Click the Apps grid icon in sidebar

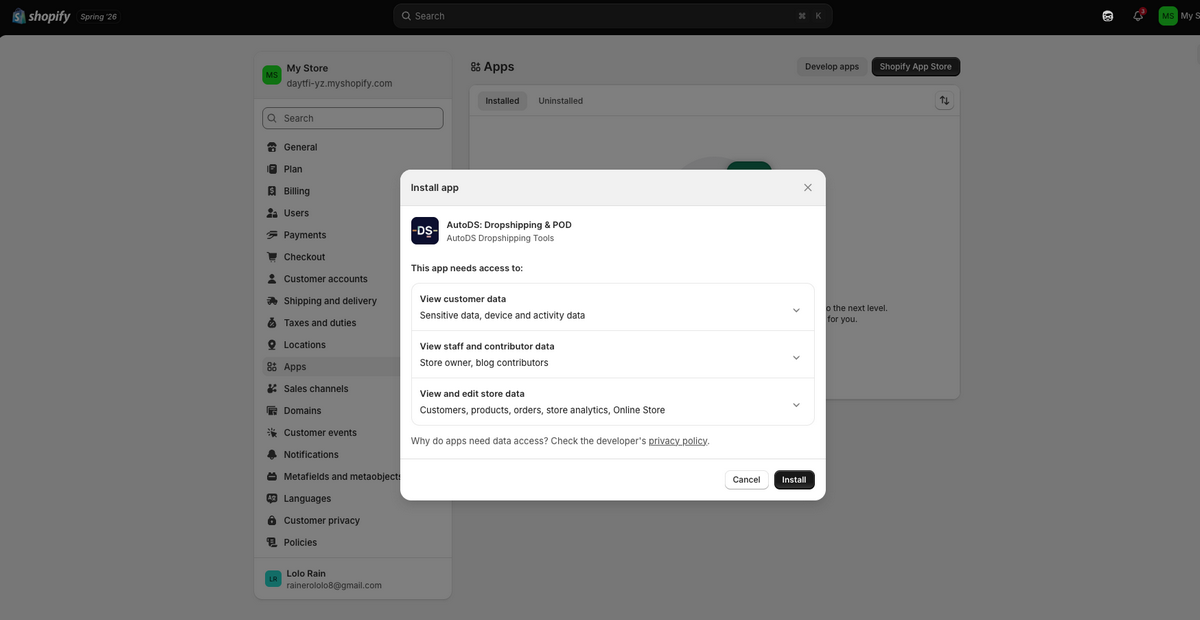coord(272,367)
